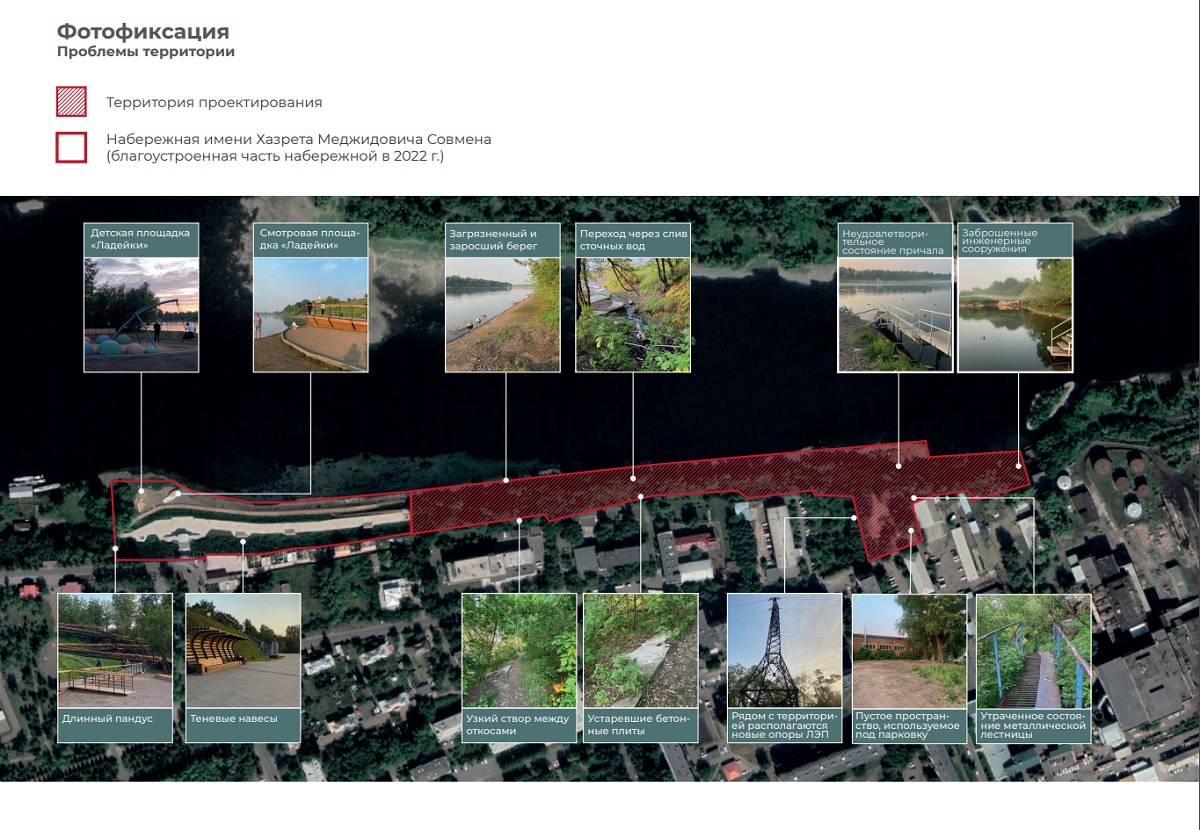Select the Переход через слив сточных вод photo
This screenshot has height=830, width=1200.
click(633, 314)
